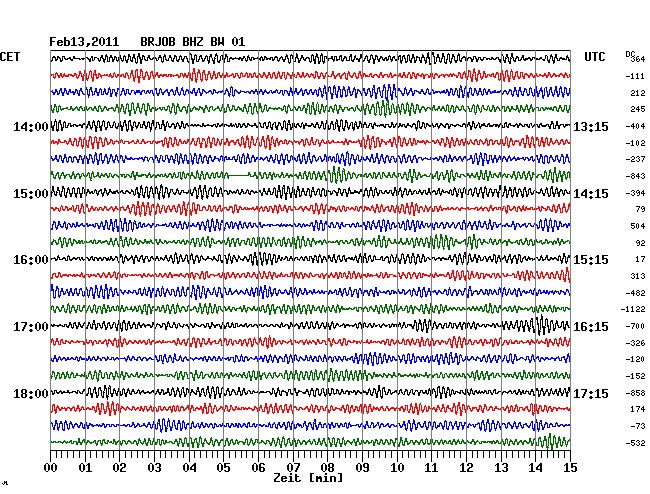650x494 pixels.
Task: Click the Zeit [min] axis title
Action: (308, 478)
